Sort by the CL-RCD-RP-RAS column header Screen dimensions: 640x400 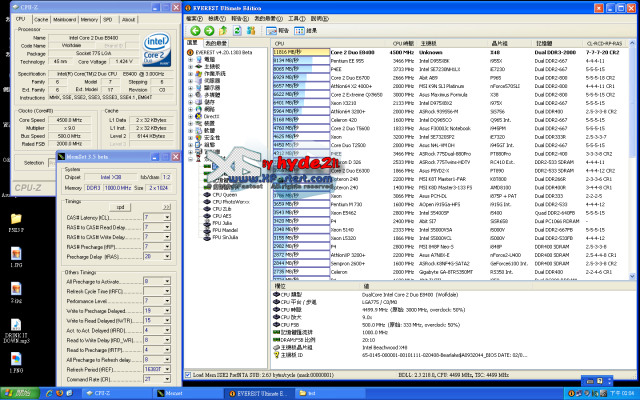[605, 43]
